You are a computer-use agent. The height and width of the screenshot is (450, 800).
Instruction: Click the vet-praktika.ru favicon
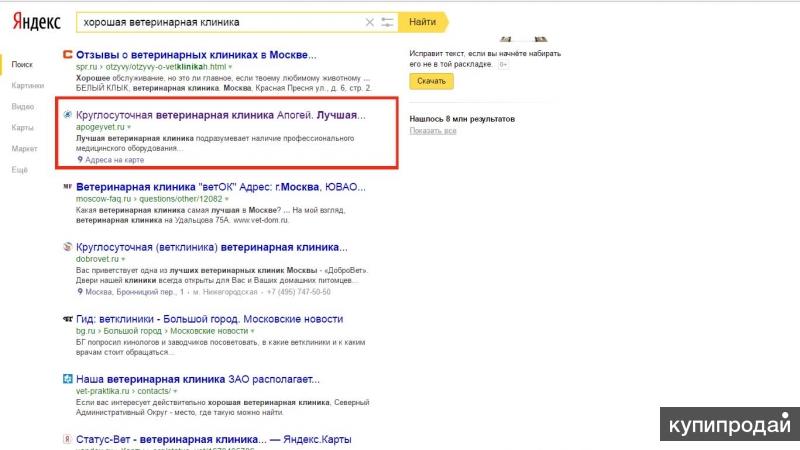click(67, 379)
